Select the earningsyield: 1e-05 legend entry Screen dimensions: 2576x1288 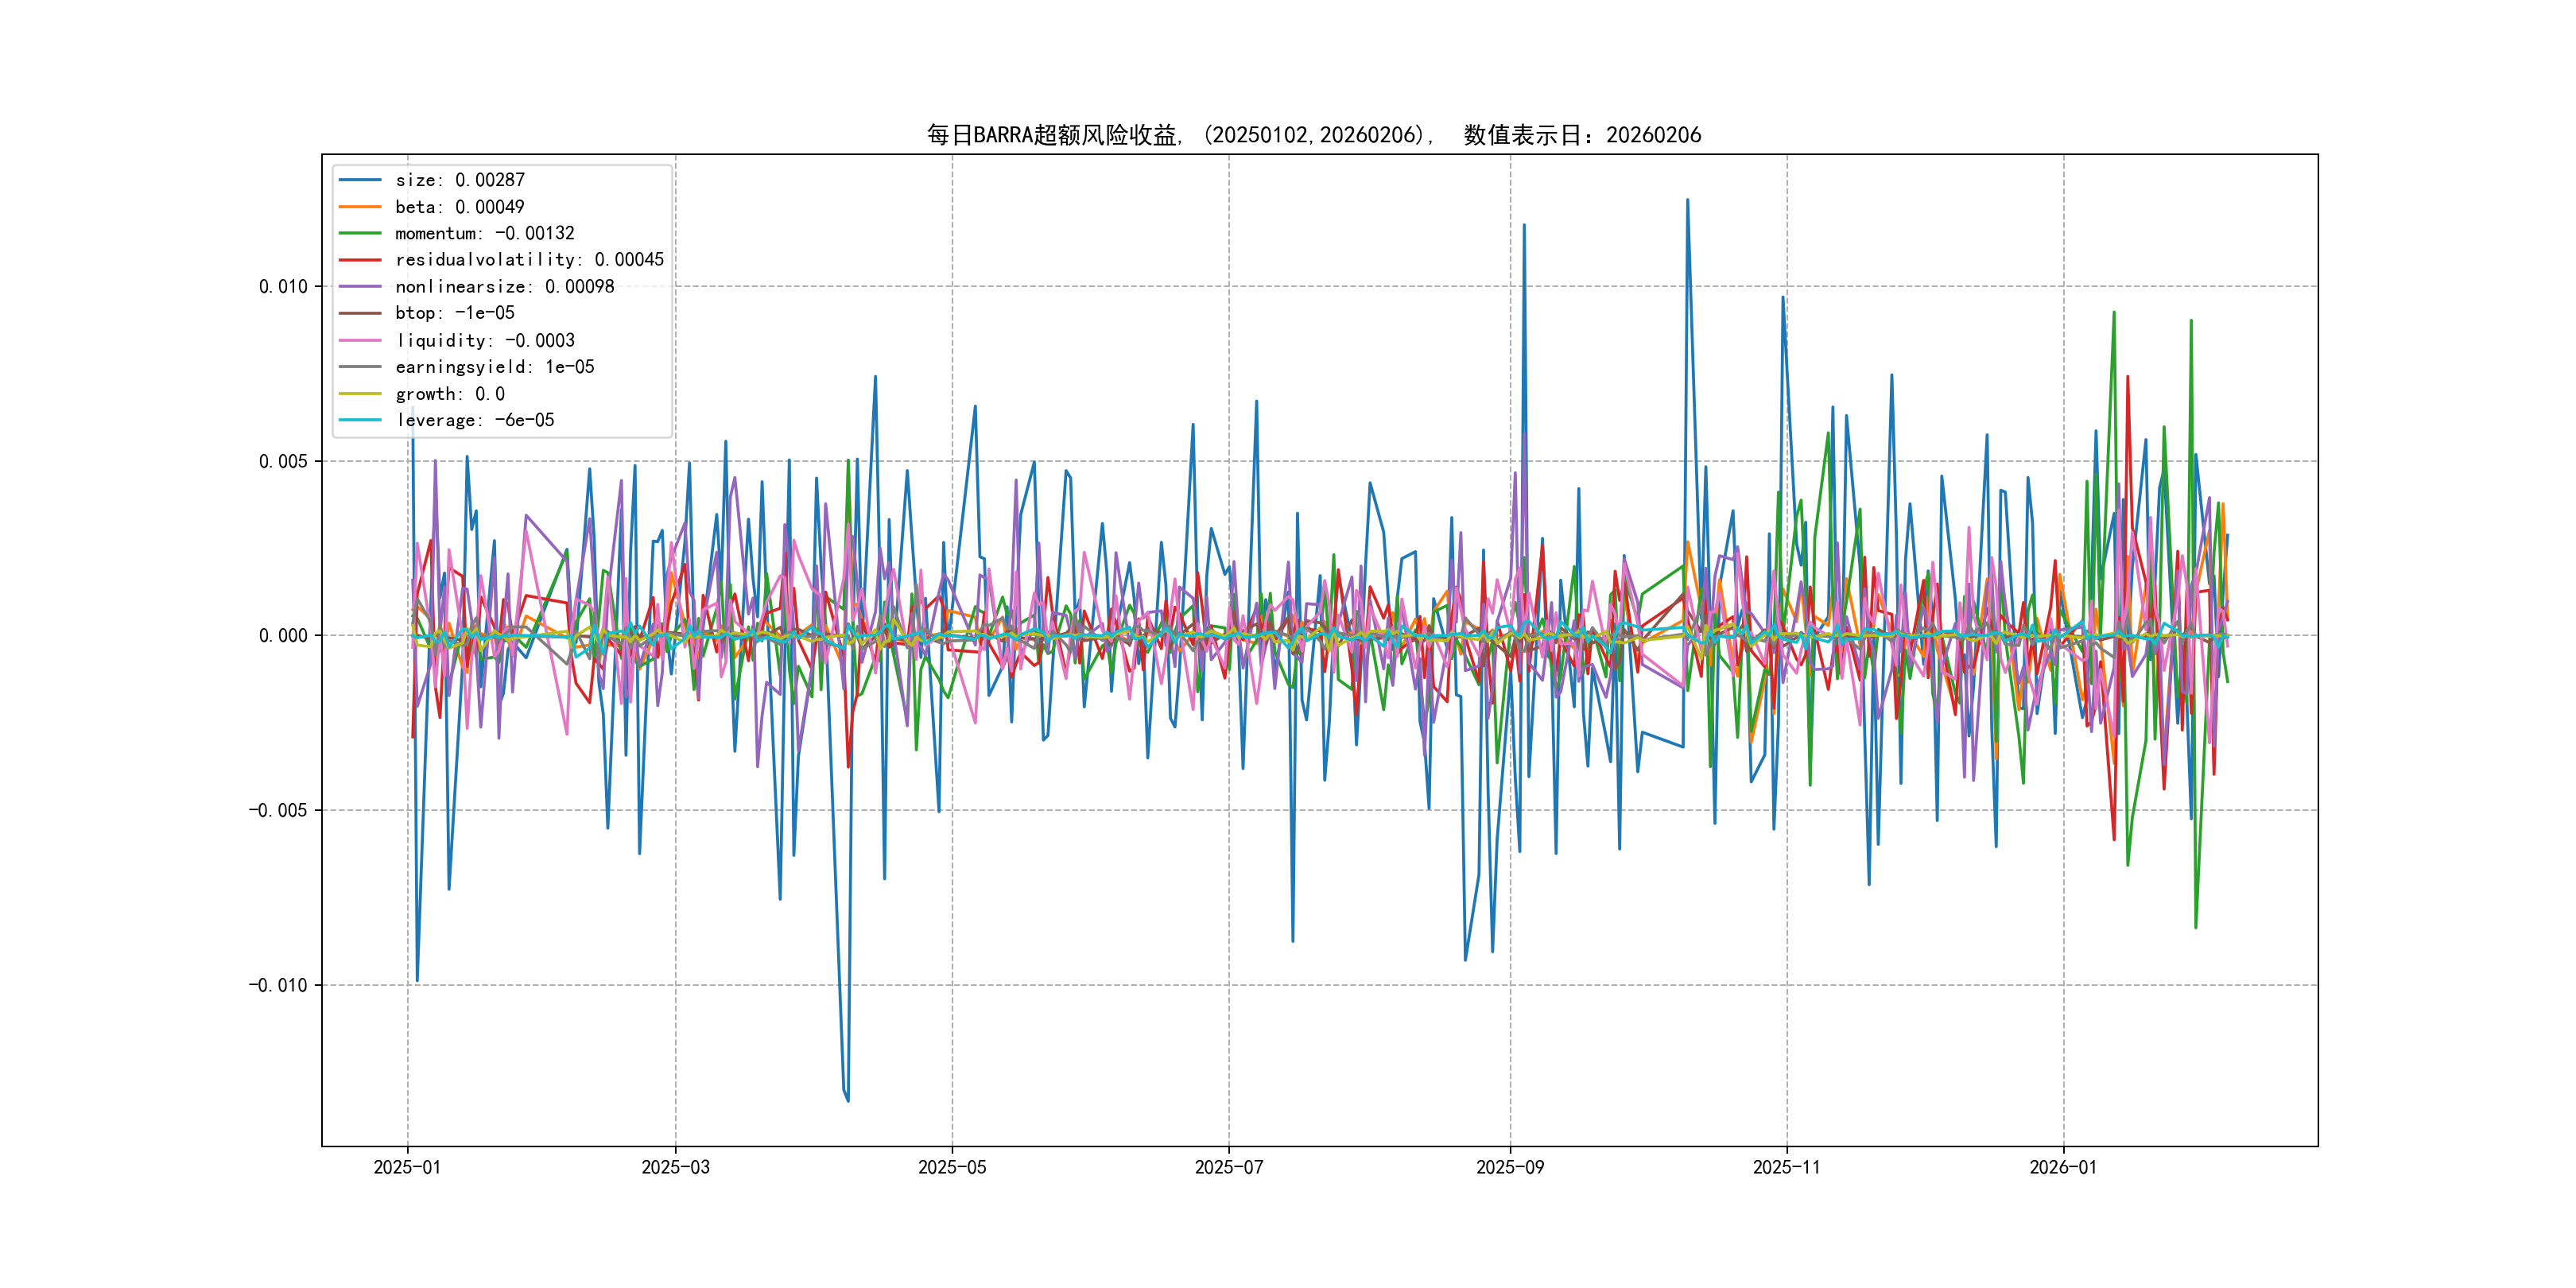click(494, 367)
